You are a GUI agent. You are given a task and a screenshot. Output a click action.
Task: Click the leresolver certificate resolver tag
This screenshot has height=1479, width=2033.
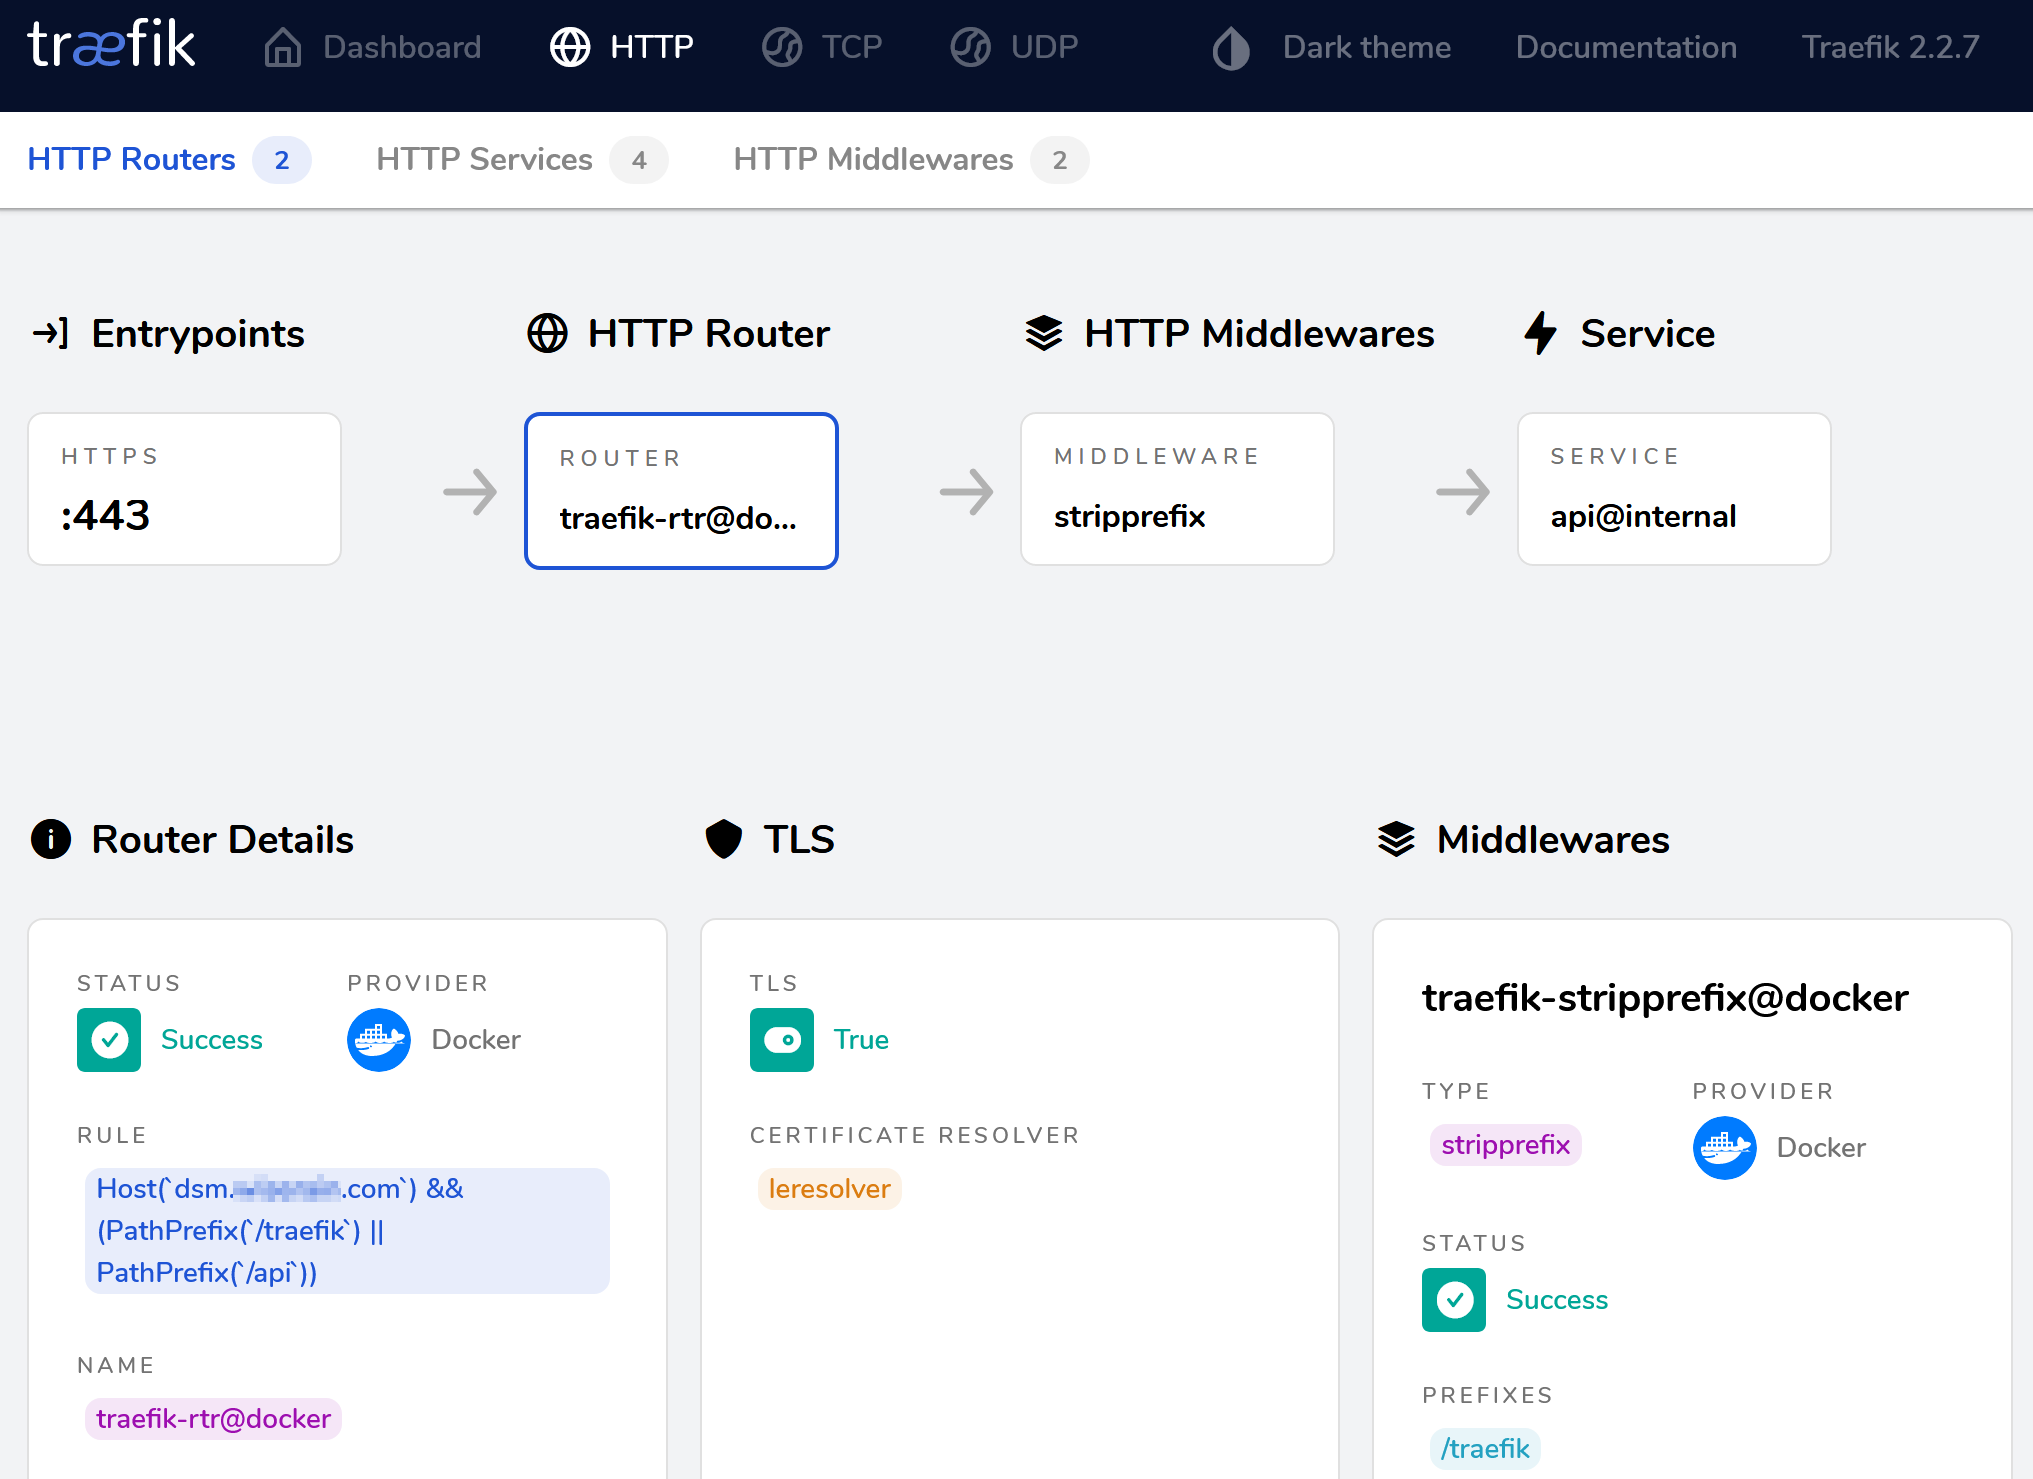point(829,1189)
